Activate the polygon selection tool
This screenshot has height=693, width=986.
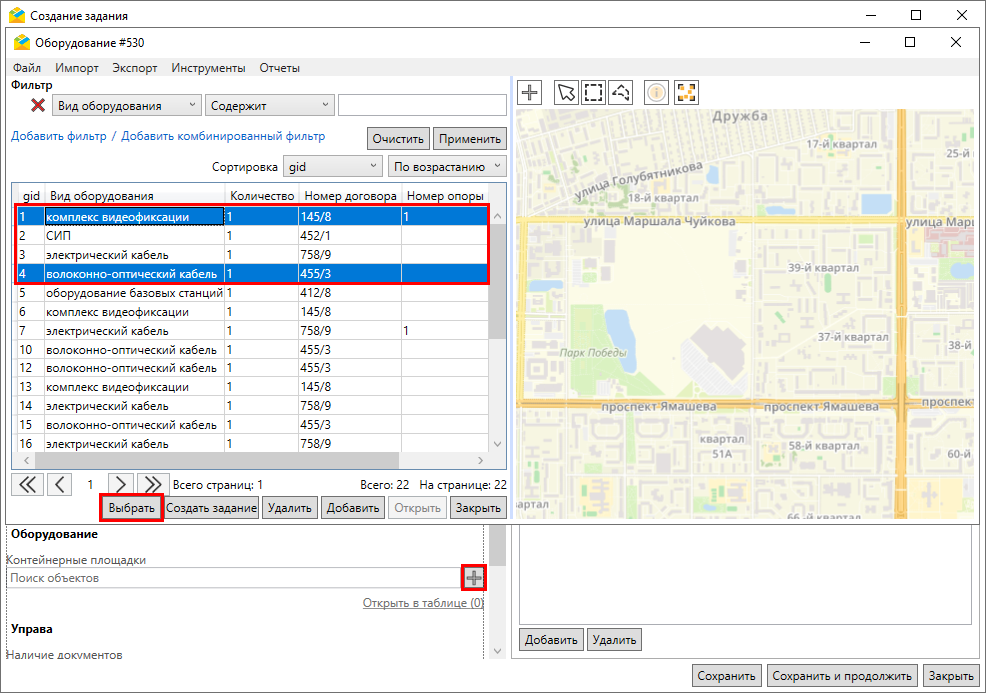(621, 93)
